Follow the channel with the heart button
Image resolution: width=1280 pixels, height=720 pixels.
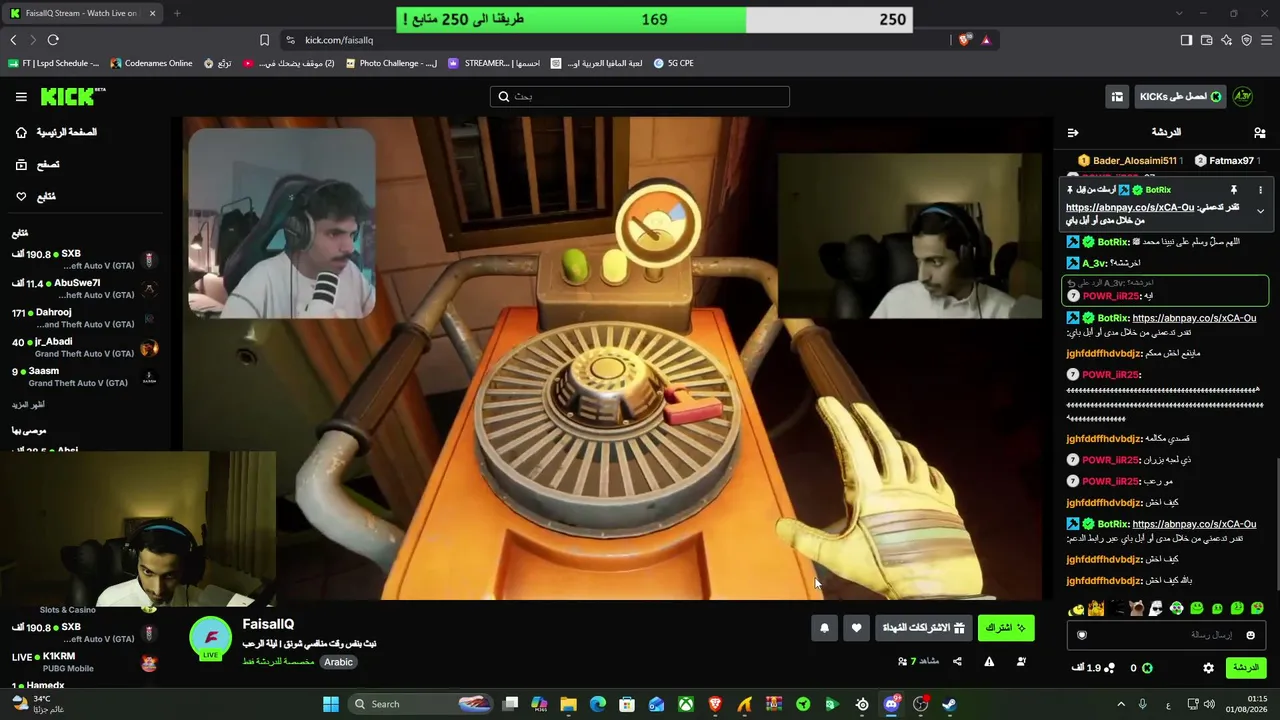pos(856,628)
